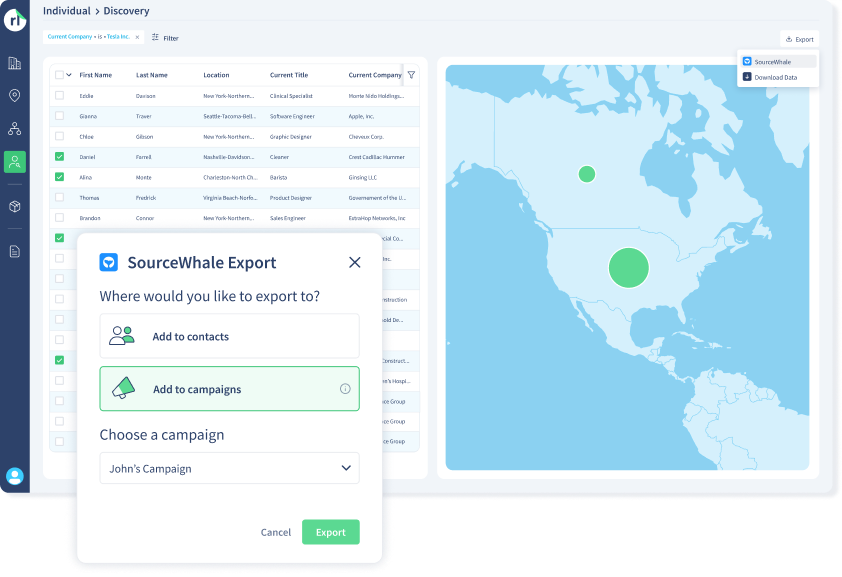
Task: Check the checkbox for Chloe's row
Action: point(60,136)
